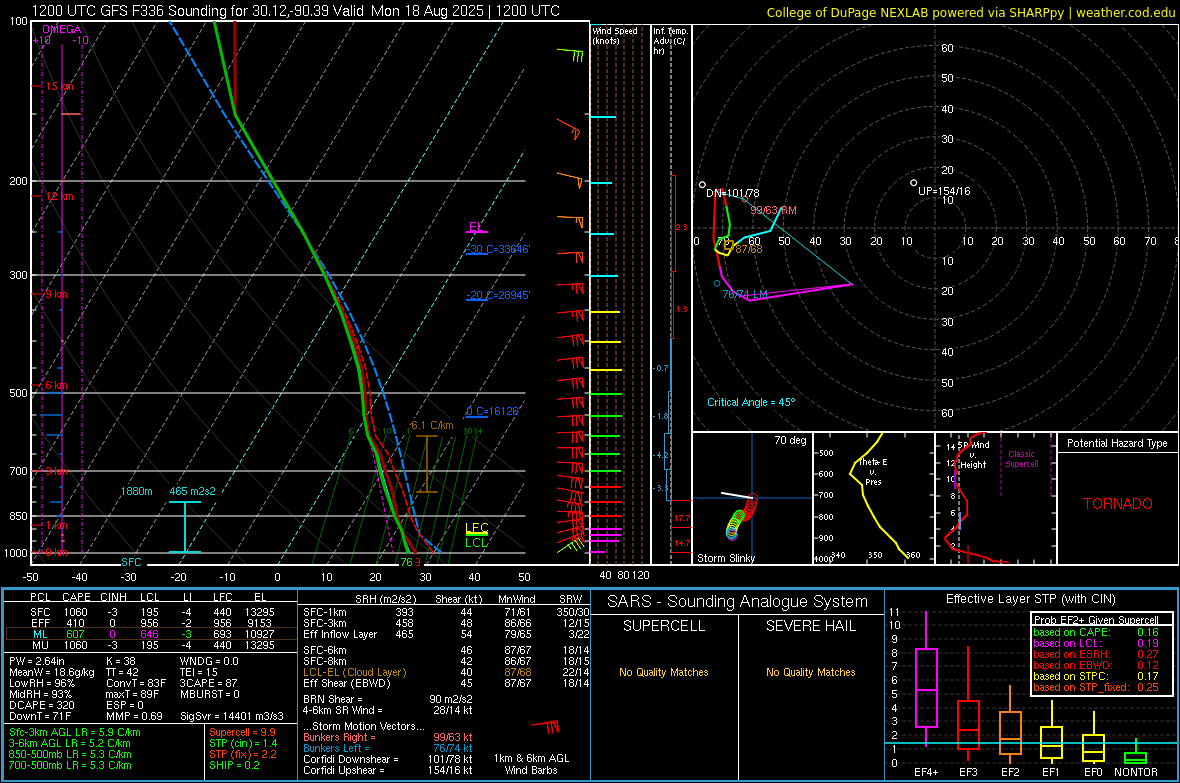Click the 0 C=16126' freezing level label
This screenshot has width=1180, height=783.
[493, 411]
